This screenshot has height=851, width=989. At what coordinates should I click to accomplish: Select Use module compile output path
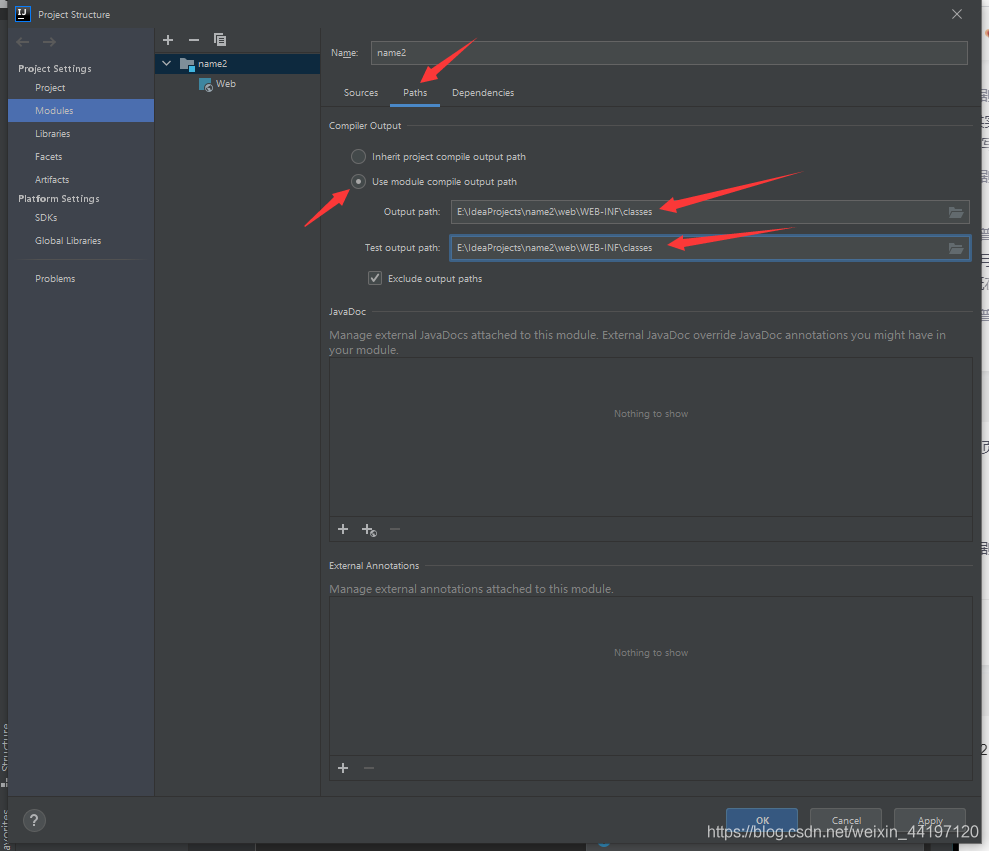click(x=358, y=182)
